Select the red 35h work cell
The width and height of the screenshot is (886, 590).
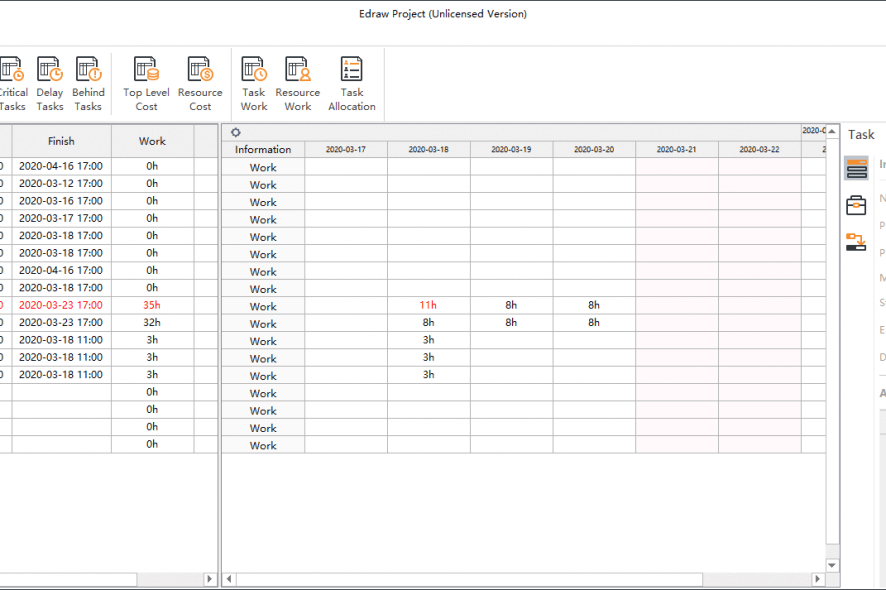(x=152, y=305)
